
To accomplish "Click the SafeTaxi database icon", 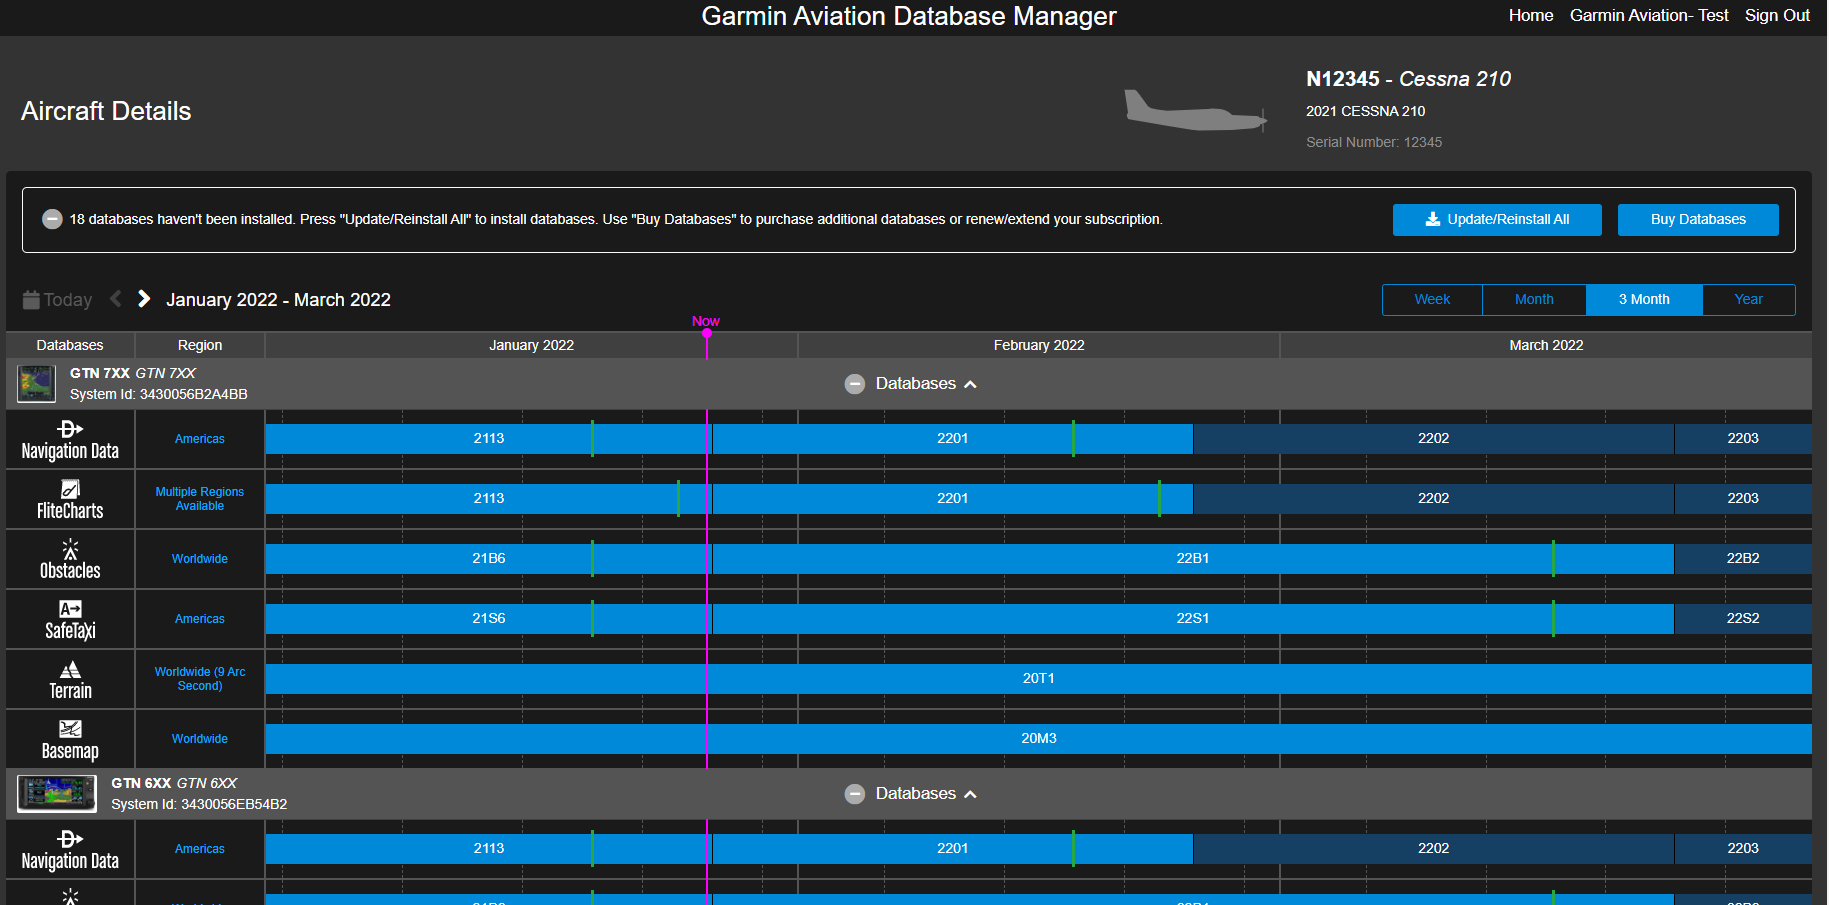I will (x=70, y=609).
